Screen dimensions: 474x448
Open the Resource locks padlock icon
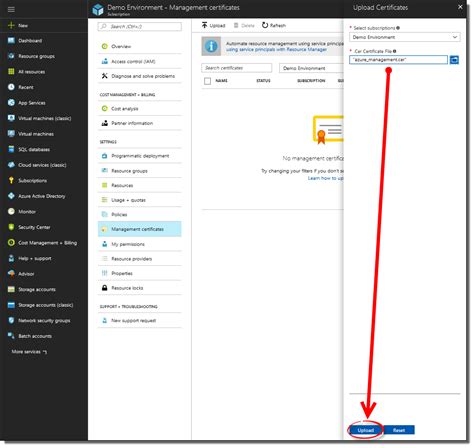[x=104, y=288]
